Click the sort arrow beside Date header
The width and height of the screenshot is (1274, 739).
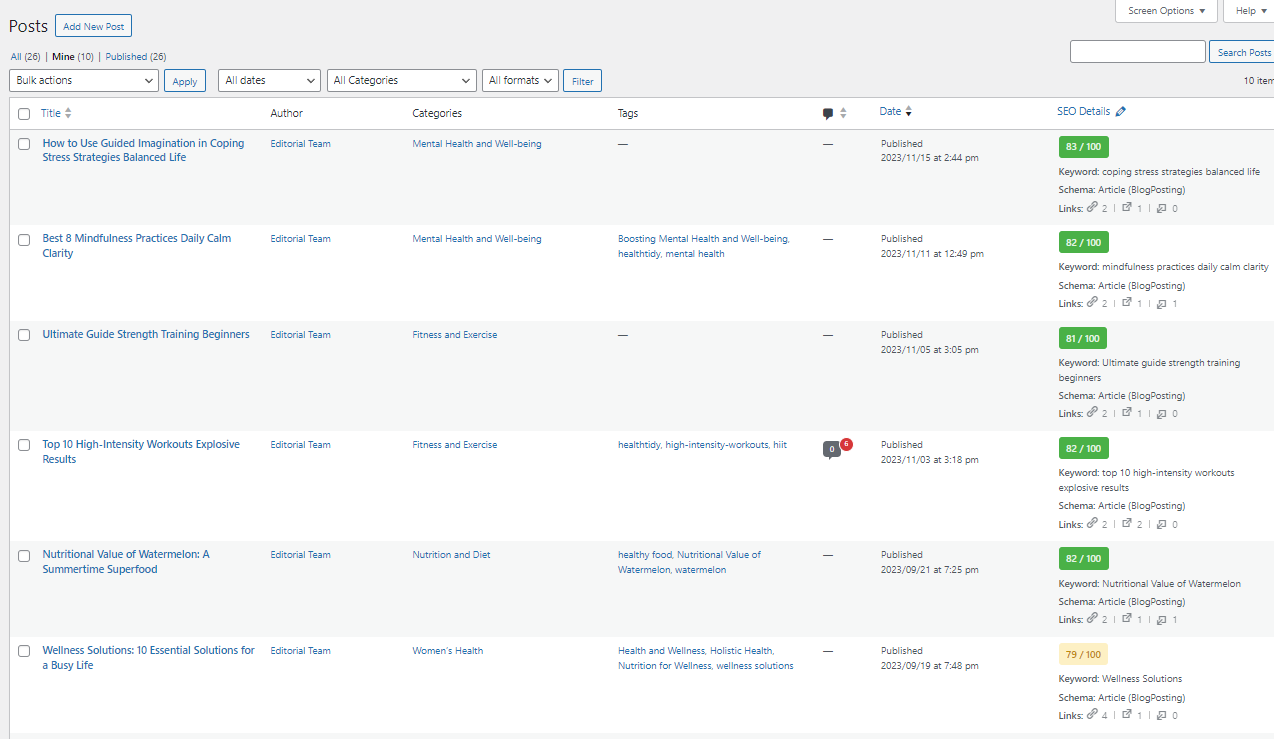908,112
